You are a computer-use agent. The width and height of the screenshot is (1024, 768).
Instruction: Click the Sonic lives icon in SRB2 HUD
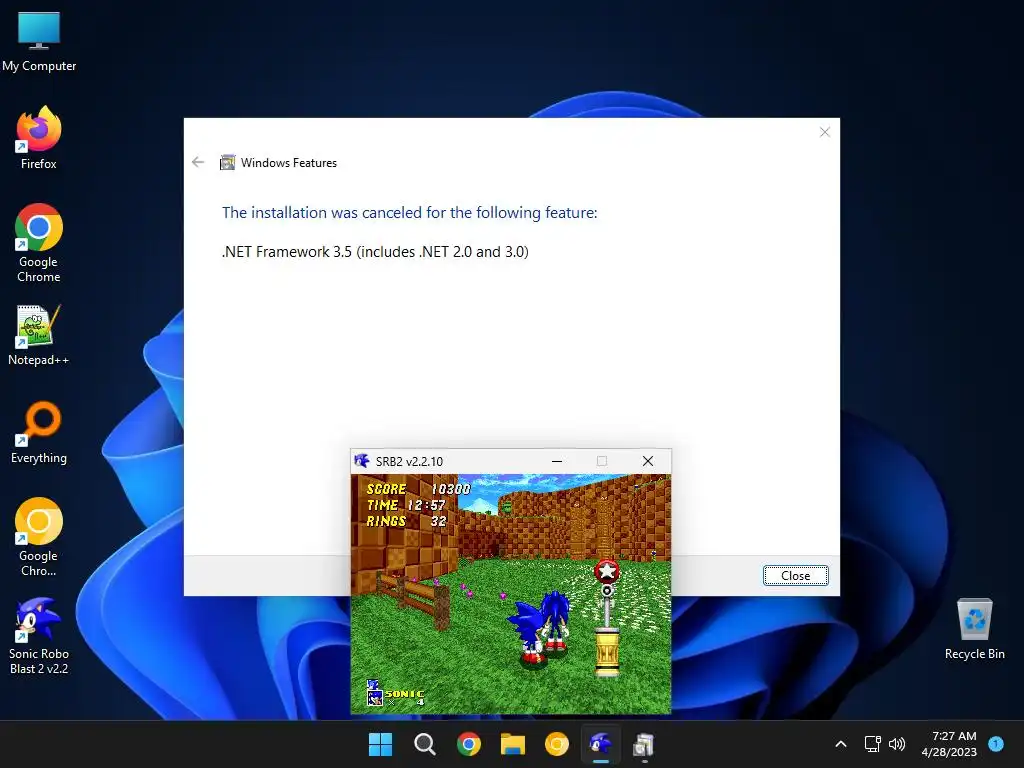[x=375, y=694]
